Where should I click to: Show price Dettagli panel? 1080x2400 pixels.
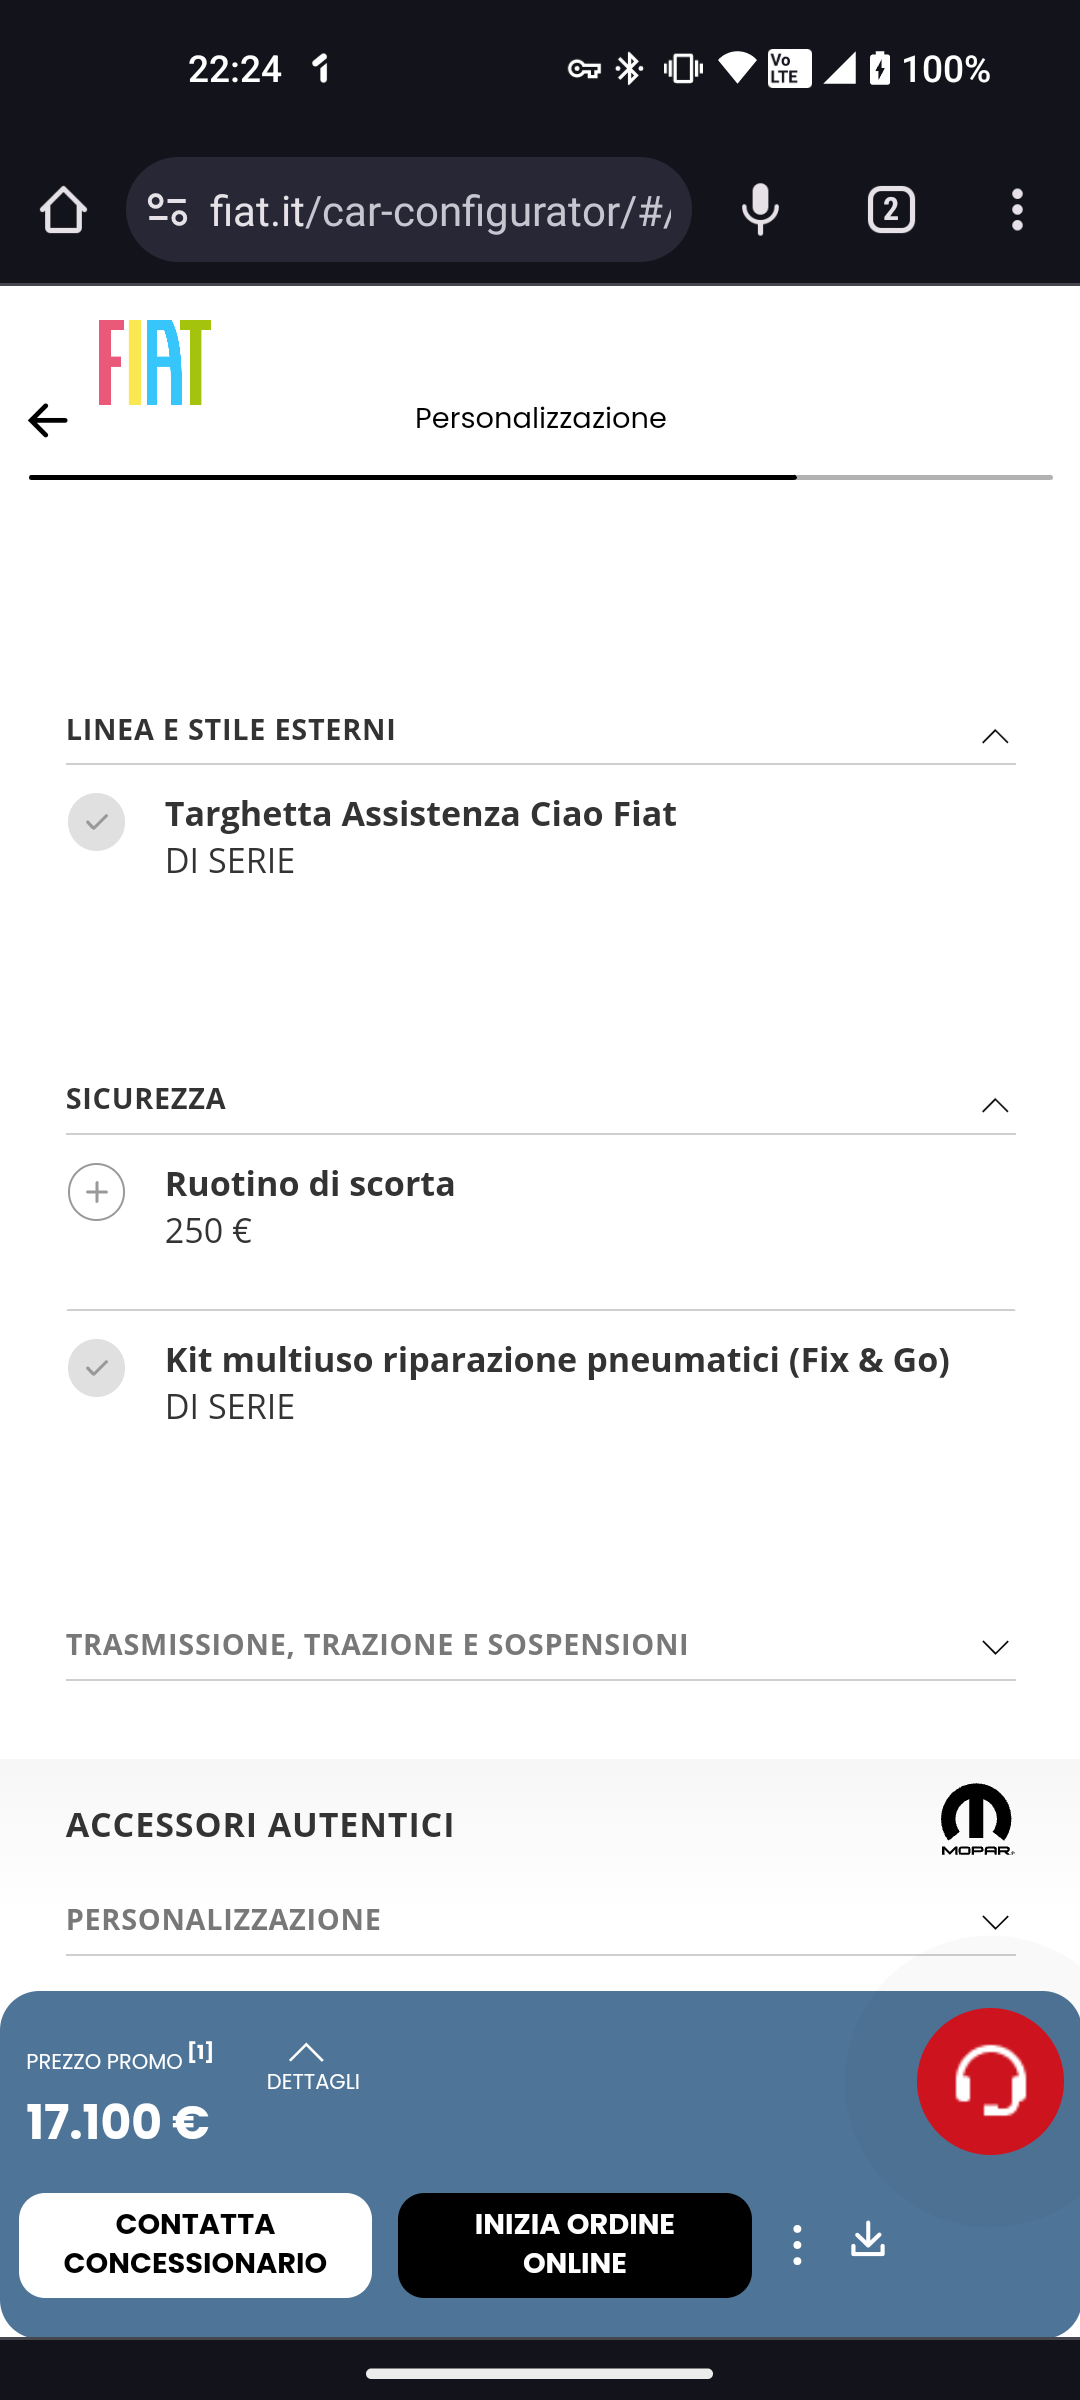click(x=312, y=2067)
